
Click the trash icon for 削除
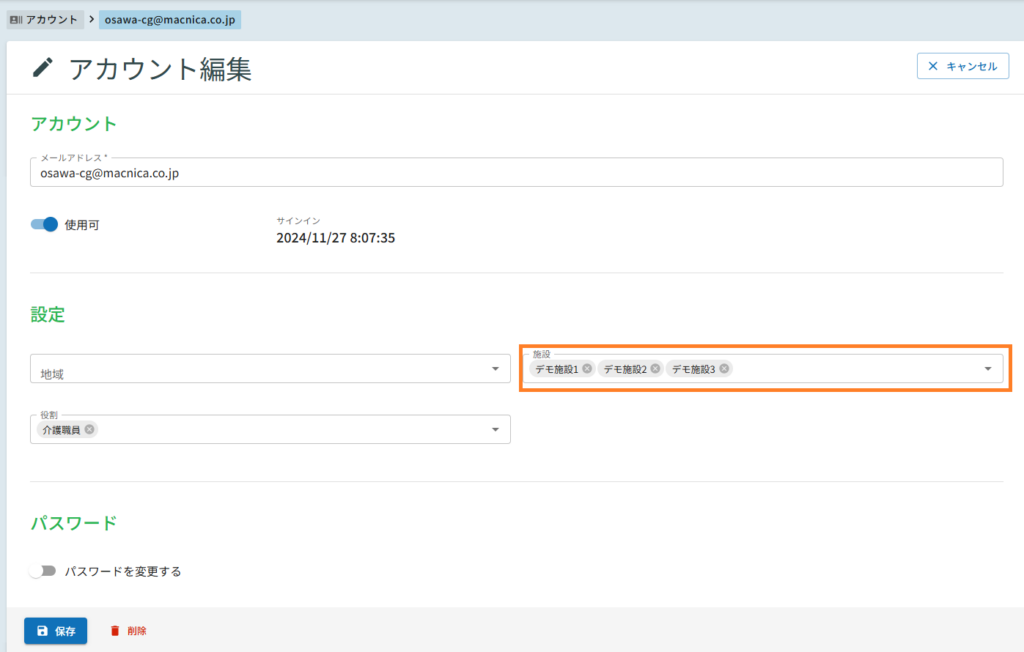[115, 631]
